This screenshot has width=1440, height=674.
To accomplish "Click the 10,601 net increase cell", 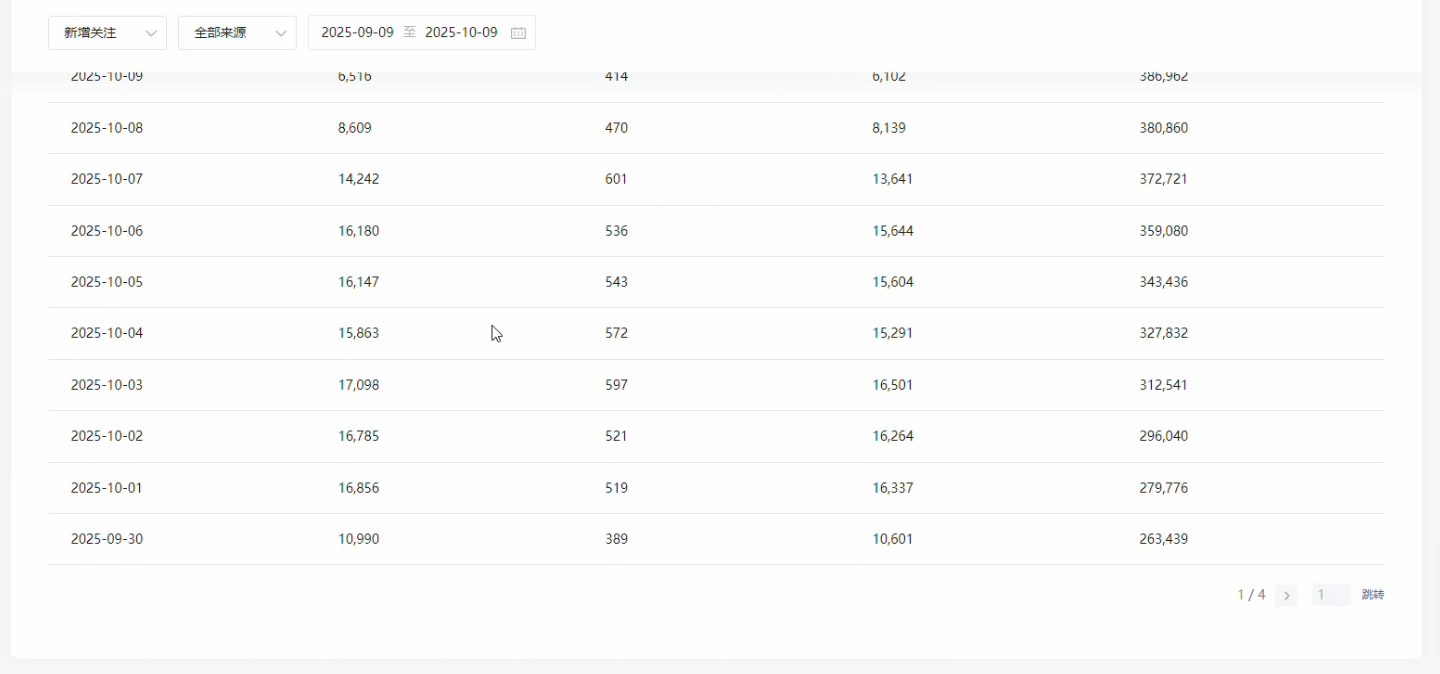I will [x=892, y=539].
